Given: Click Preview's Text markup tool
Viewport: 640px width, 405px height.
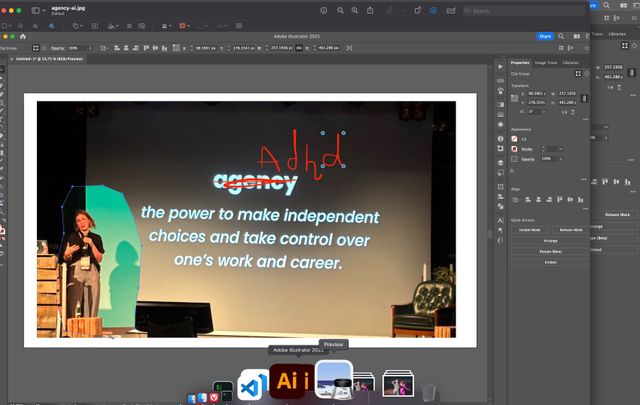Looking at the screenshot, I should 95,26.
